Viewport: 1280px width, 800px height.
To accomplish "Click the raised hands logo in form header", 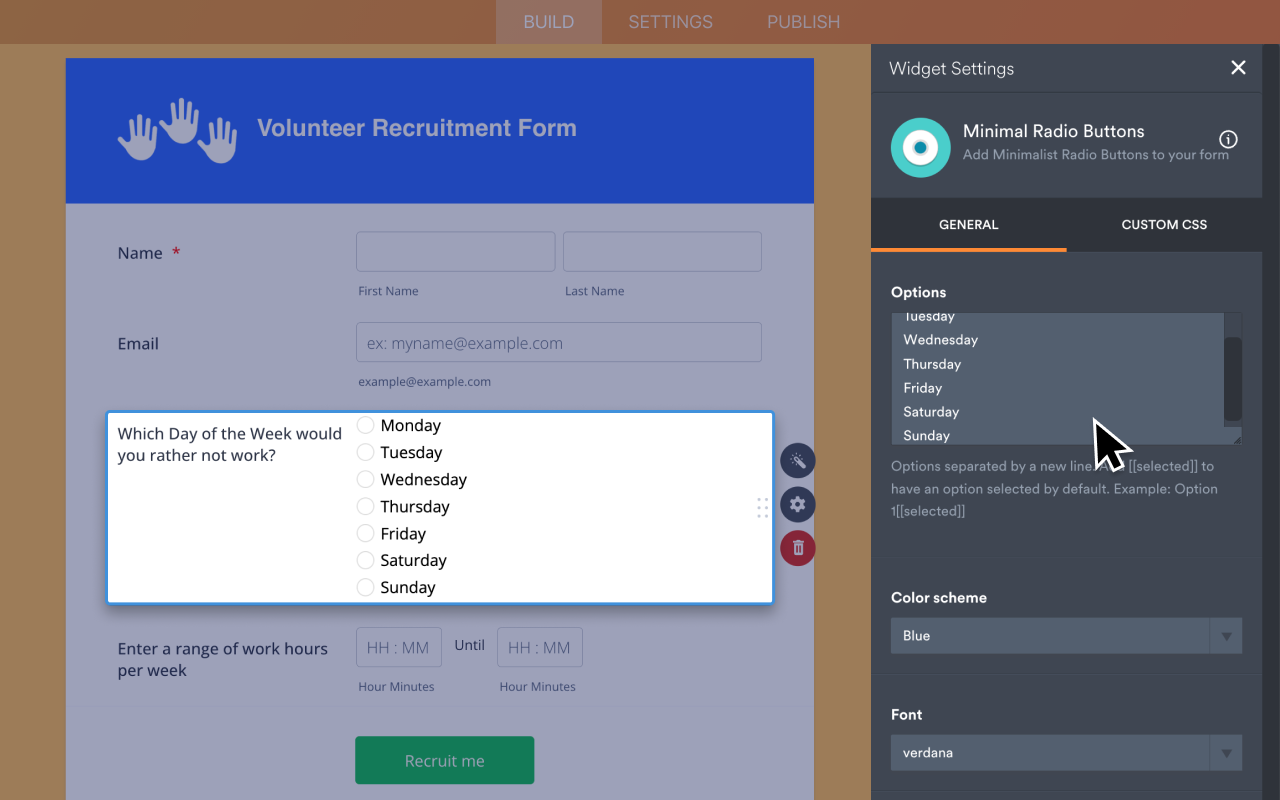I will click(x=177, y=128).
